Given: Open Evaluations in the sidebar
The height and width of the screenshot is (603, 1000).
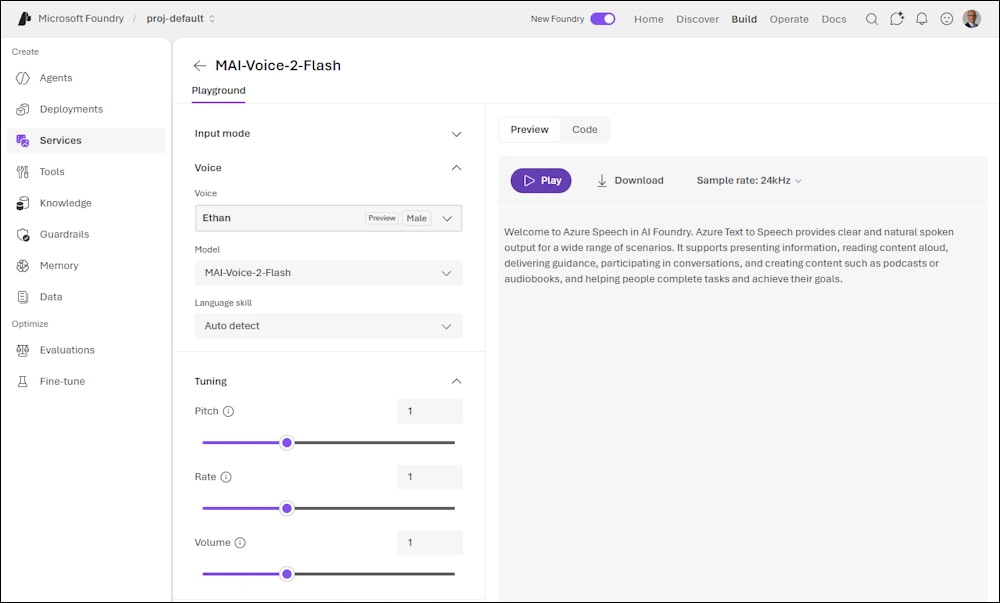Looking at the screenshot, I should (x=86, y=350).
